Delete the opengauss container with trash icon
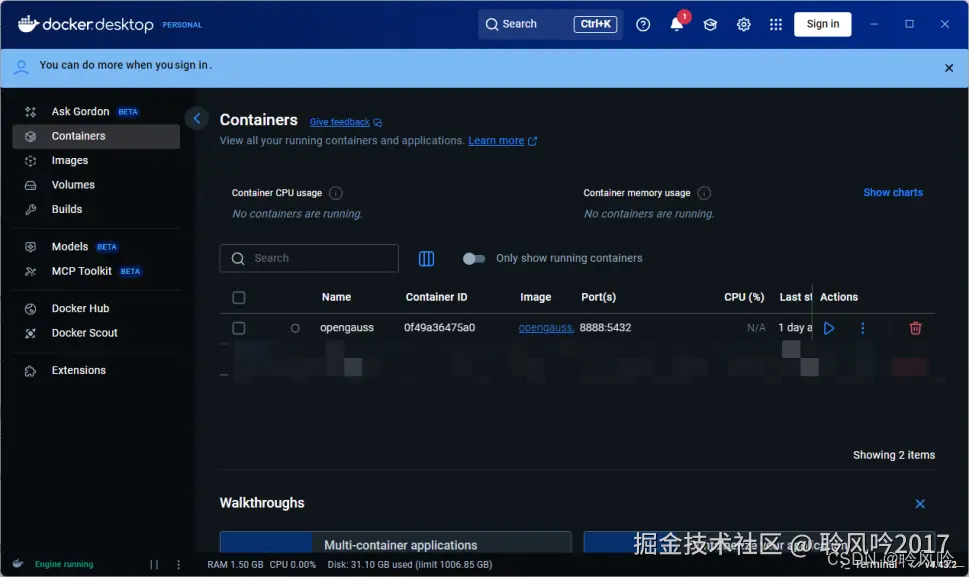This screenshot has width=969, height=577. coord(915,328)
